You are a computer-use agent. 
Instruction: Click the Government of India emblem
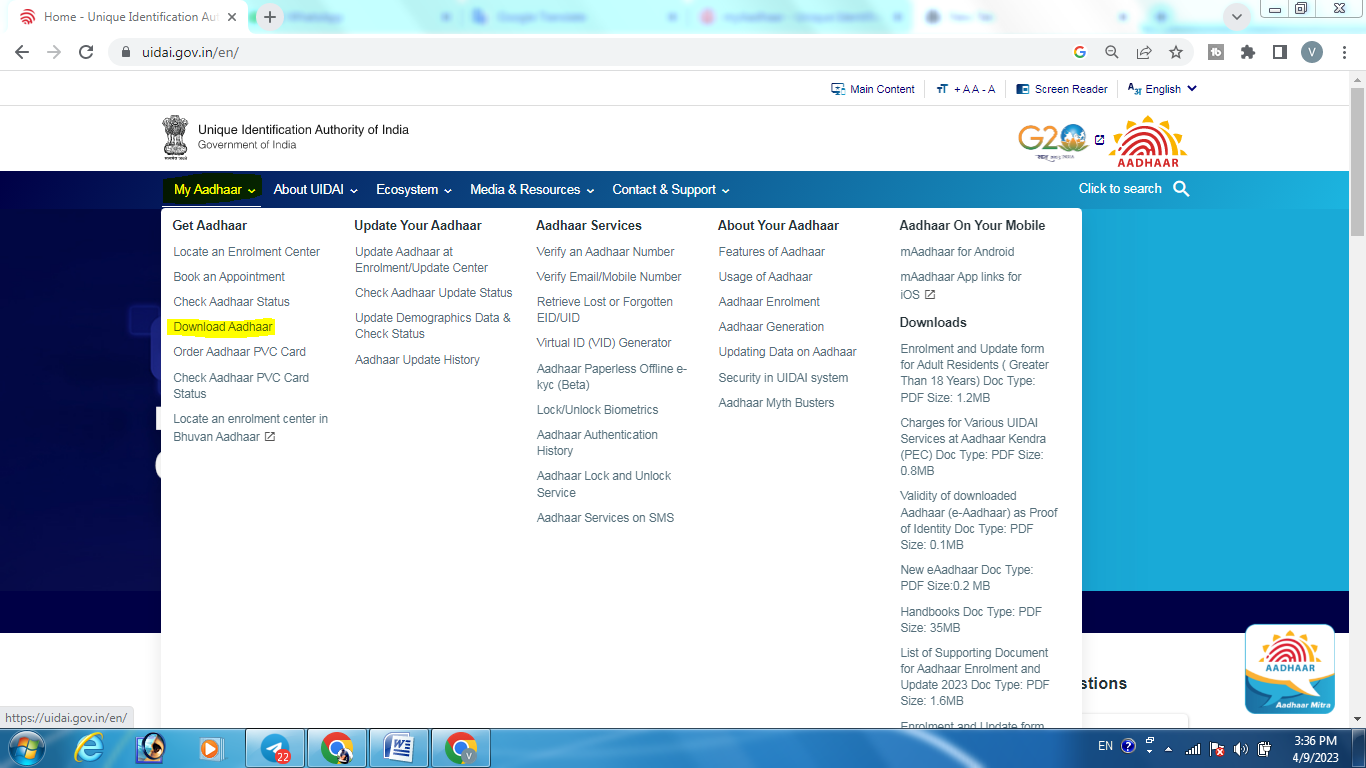(x=175, y=137)
